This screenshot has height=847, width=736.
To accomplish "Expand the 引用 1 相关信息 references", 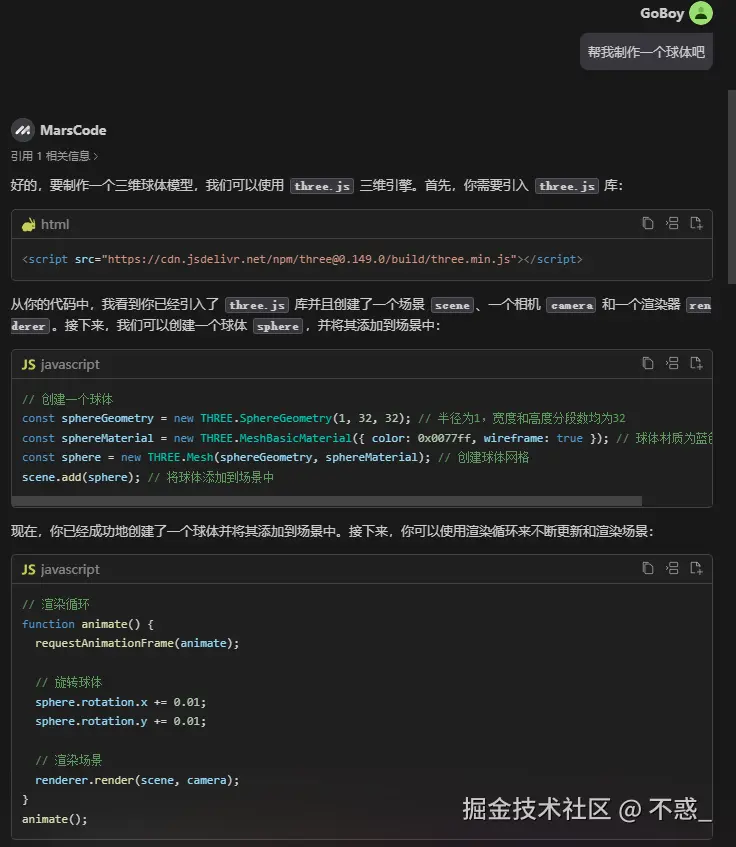I will pos(54,156).
